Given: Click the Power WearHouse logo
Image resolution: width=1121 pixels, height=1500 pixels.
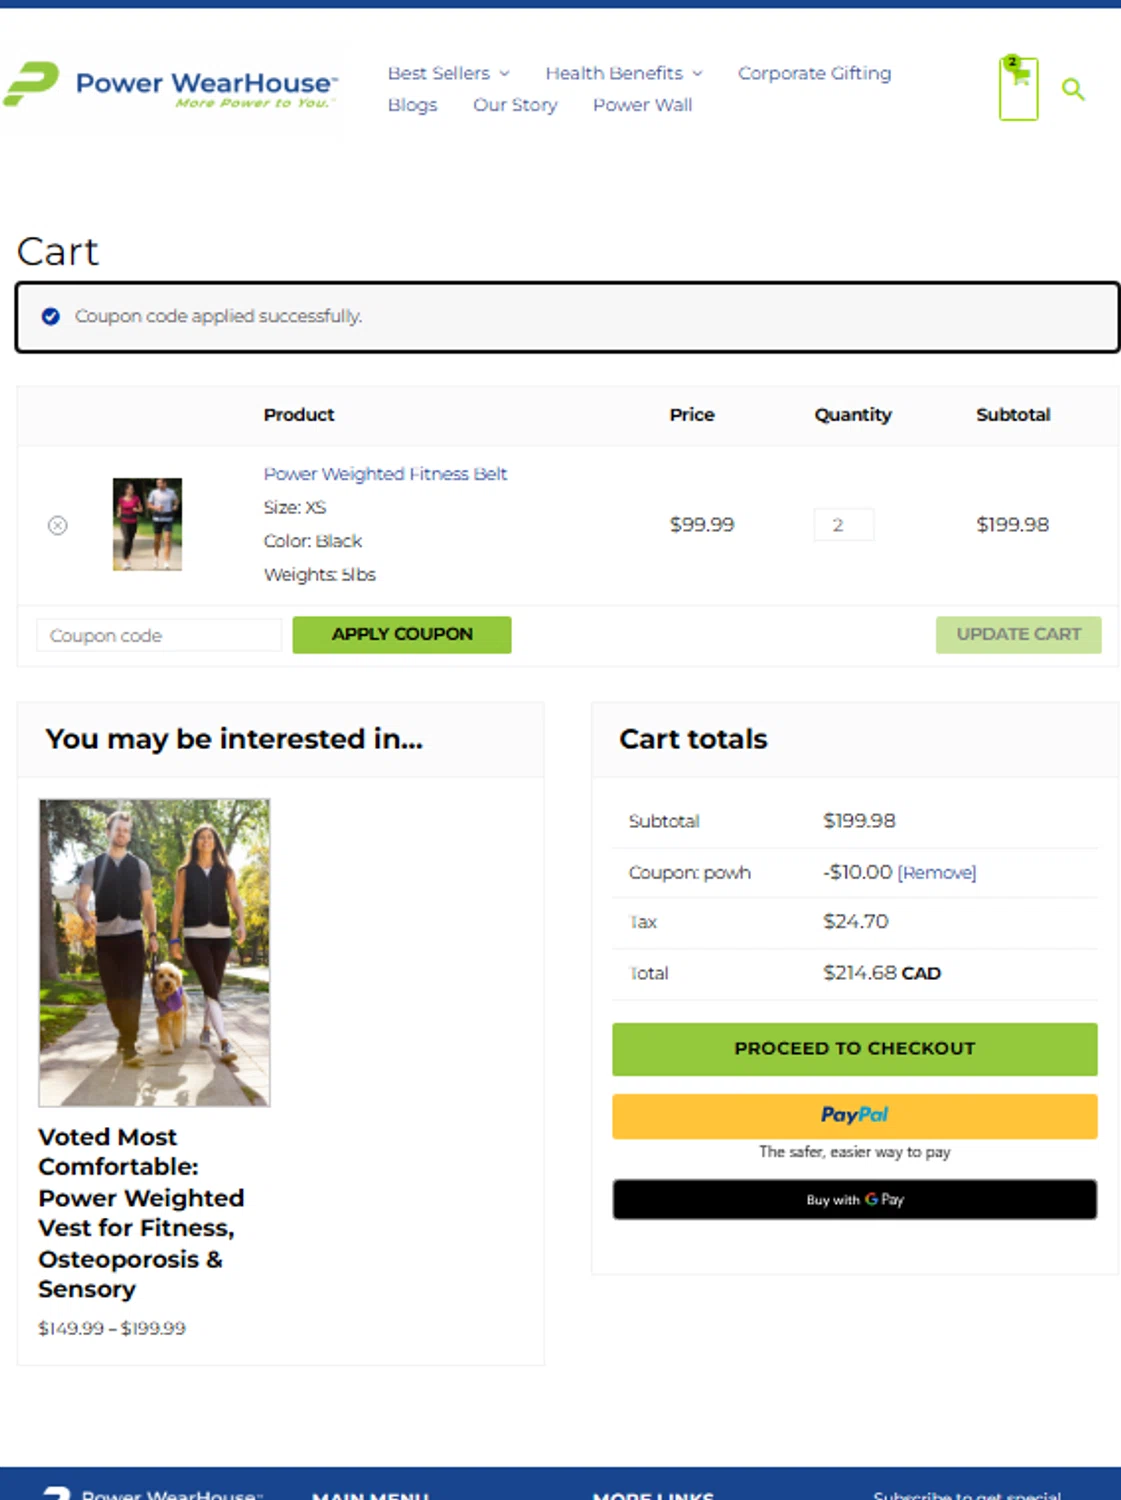Looking at the screenshot, I should point(171,86).
